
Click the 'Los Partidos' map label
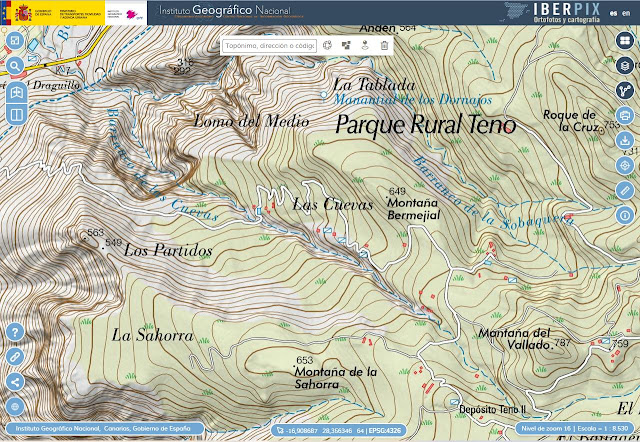tap(168, 250)
